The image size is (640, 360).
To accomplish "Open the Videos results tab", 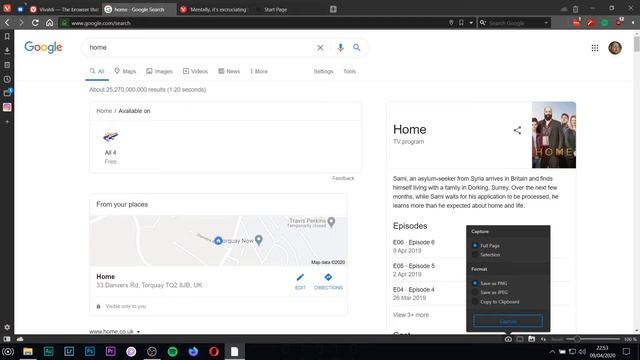I will pos(195,71).
